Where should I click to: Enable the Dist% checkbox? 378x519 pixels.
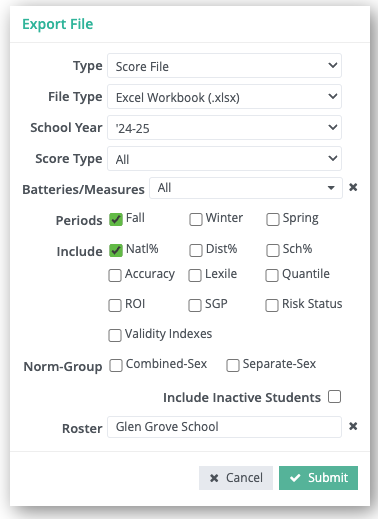pos(196,251)
